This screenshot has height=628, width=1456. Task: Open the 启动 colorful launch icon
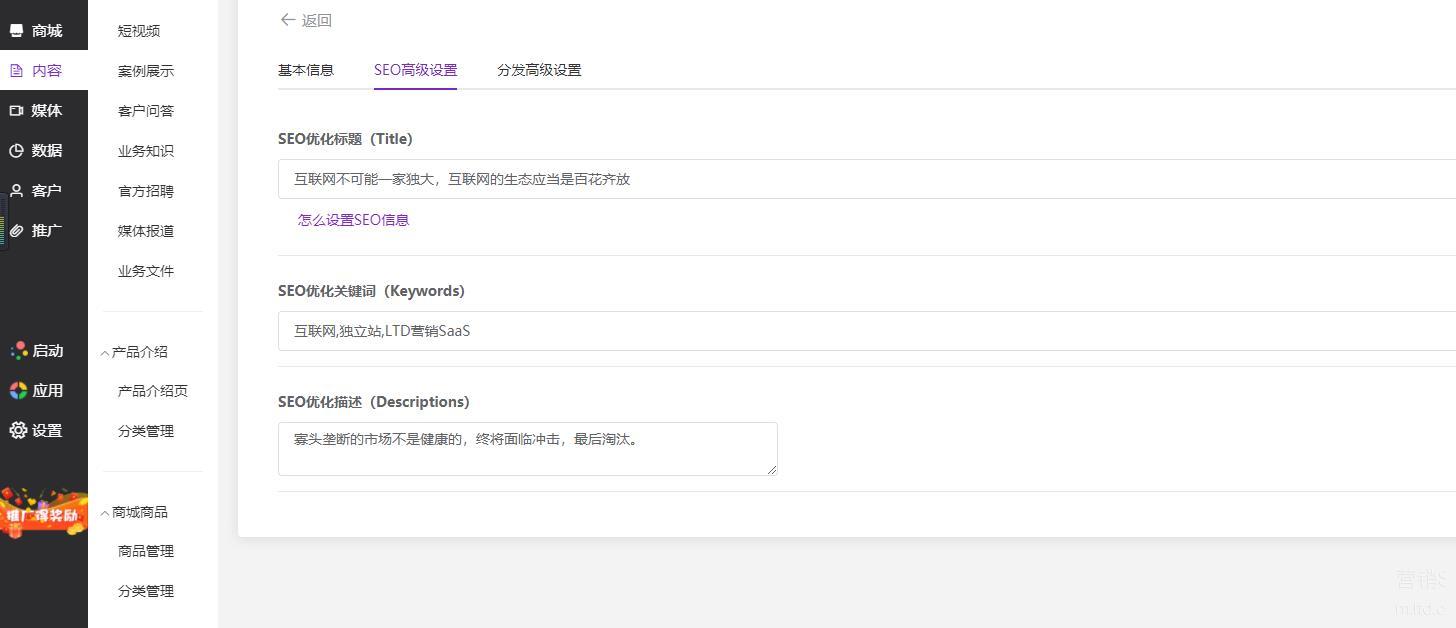[x=18, y=351]
